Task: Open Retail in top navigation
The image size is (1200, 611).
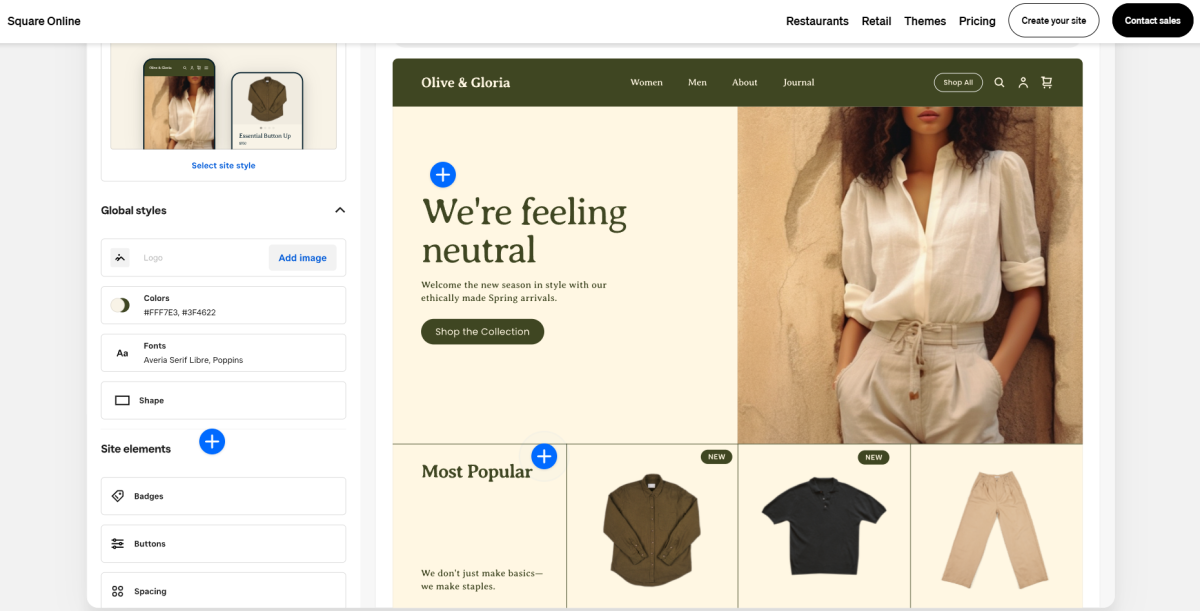Action: (876, 21)
